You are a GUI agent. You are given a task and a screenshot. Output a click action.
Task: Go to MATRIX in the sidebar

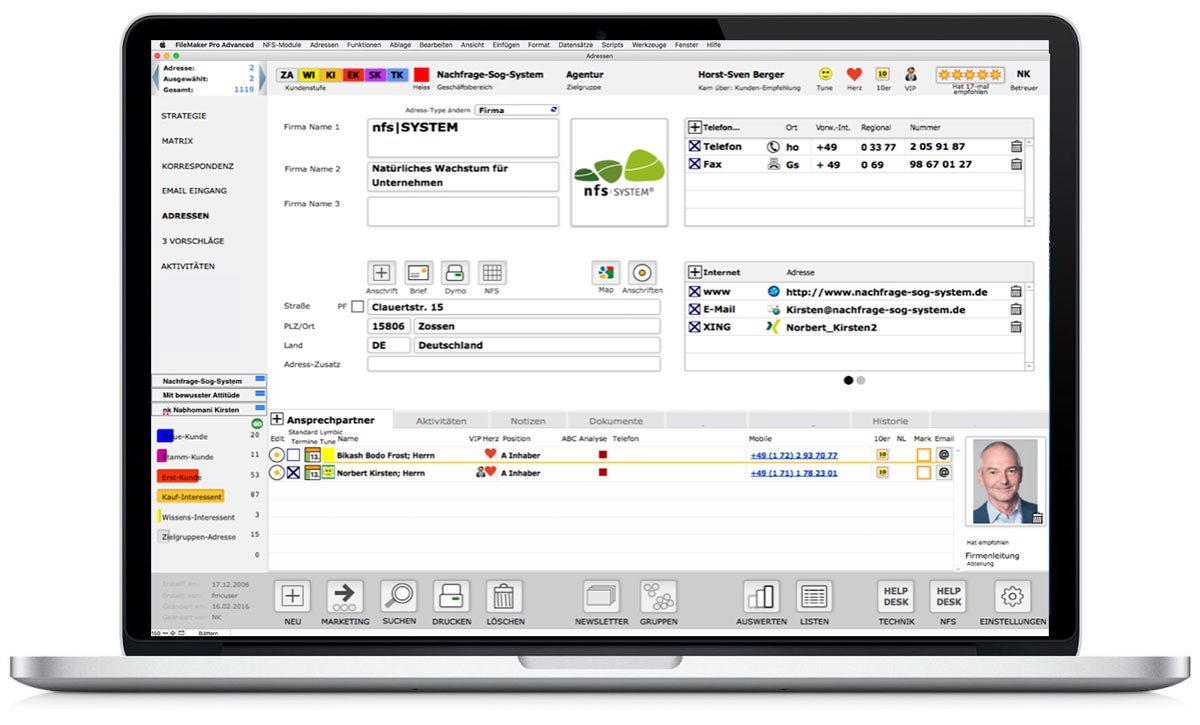[x=177, y=141]
